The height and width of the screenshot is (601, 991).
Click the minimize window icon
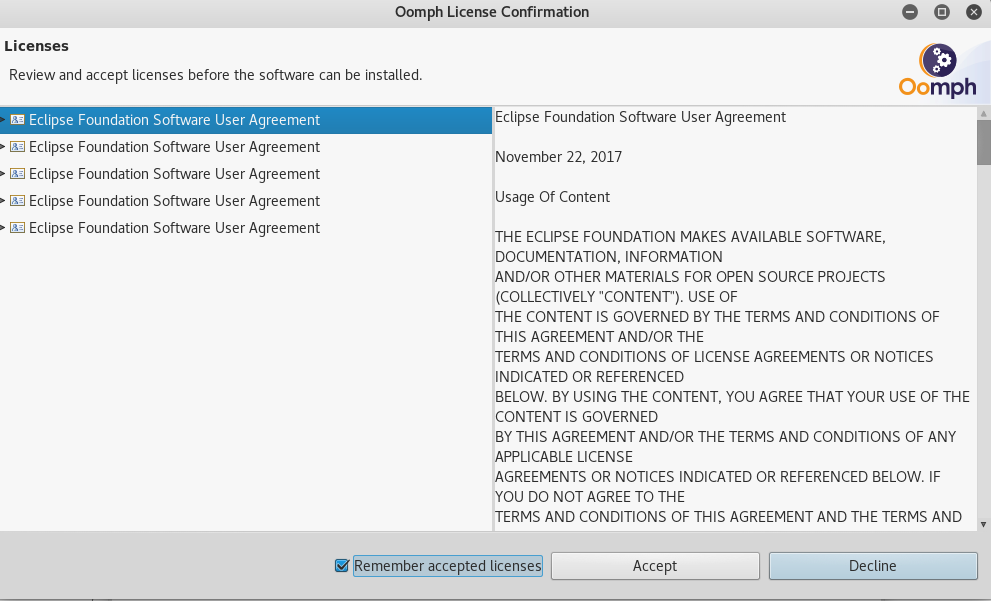point(909,12)
